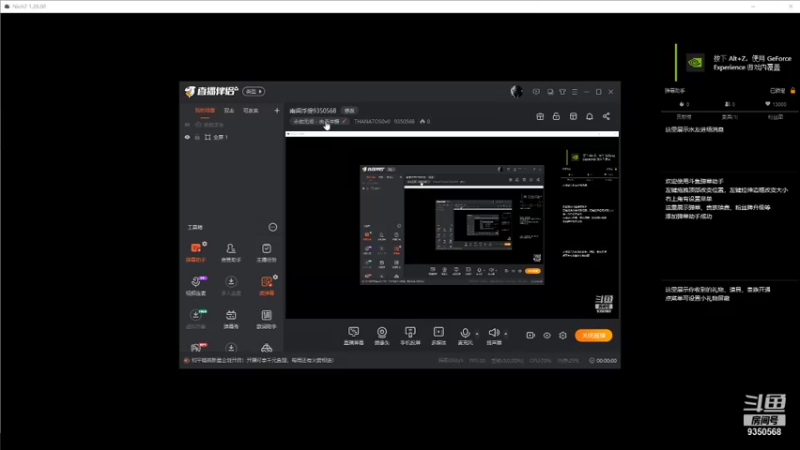This screenshot has height=450, width=800.
Task: Click the car-shaped tool in toolbox bottom row
Action: click(266, 348)
